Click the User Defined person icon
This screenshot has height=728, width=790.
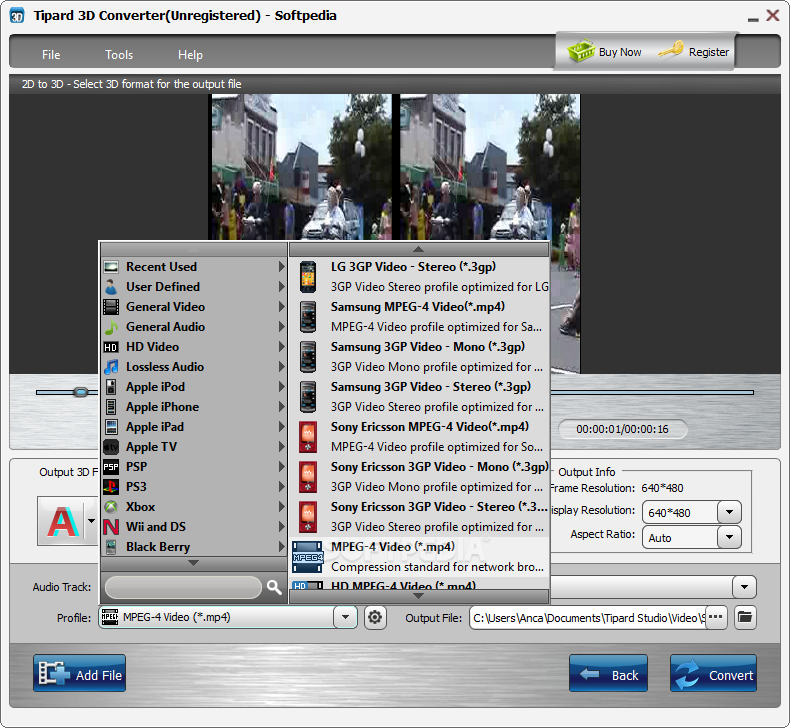[111, 287]
